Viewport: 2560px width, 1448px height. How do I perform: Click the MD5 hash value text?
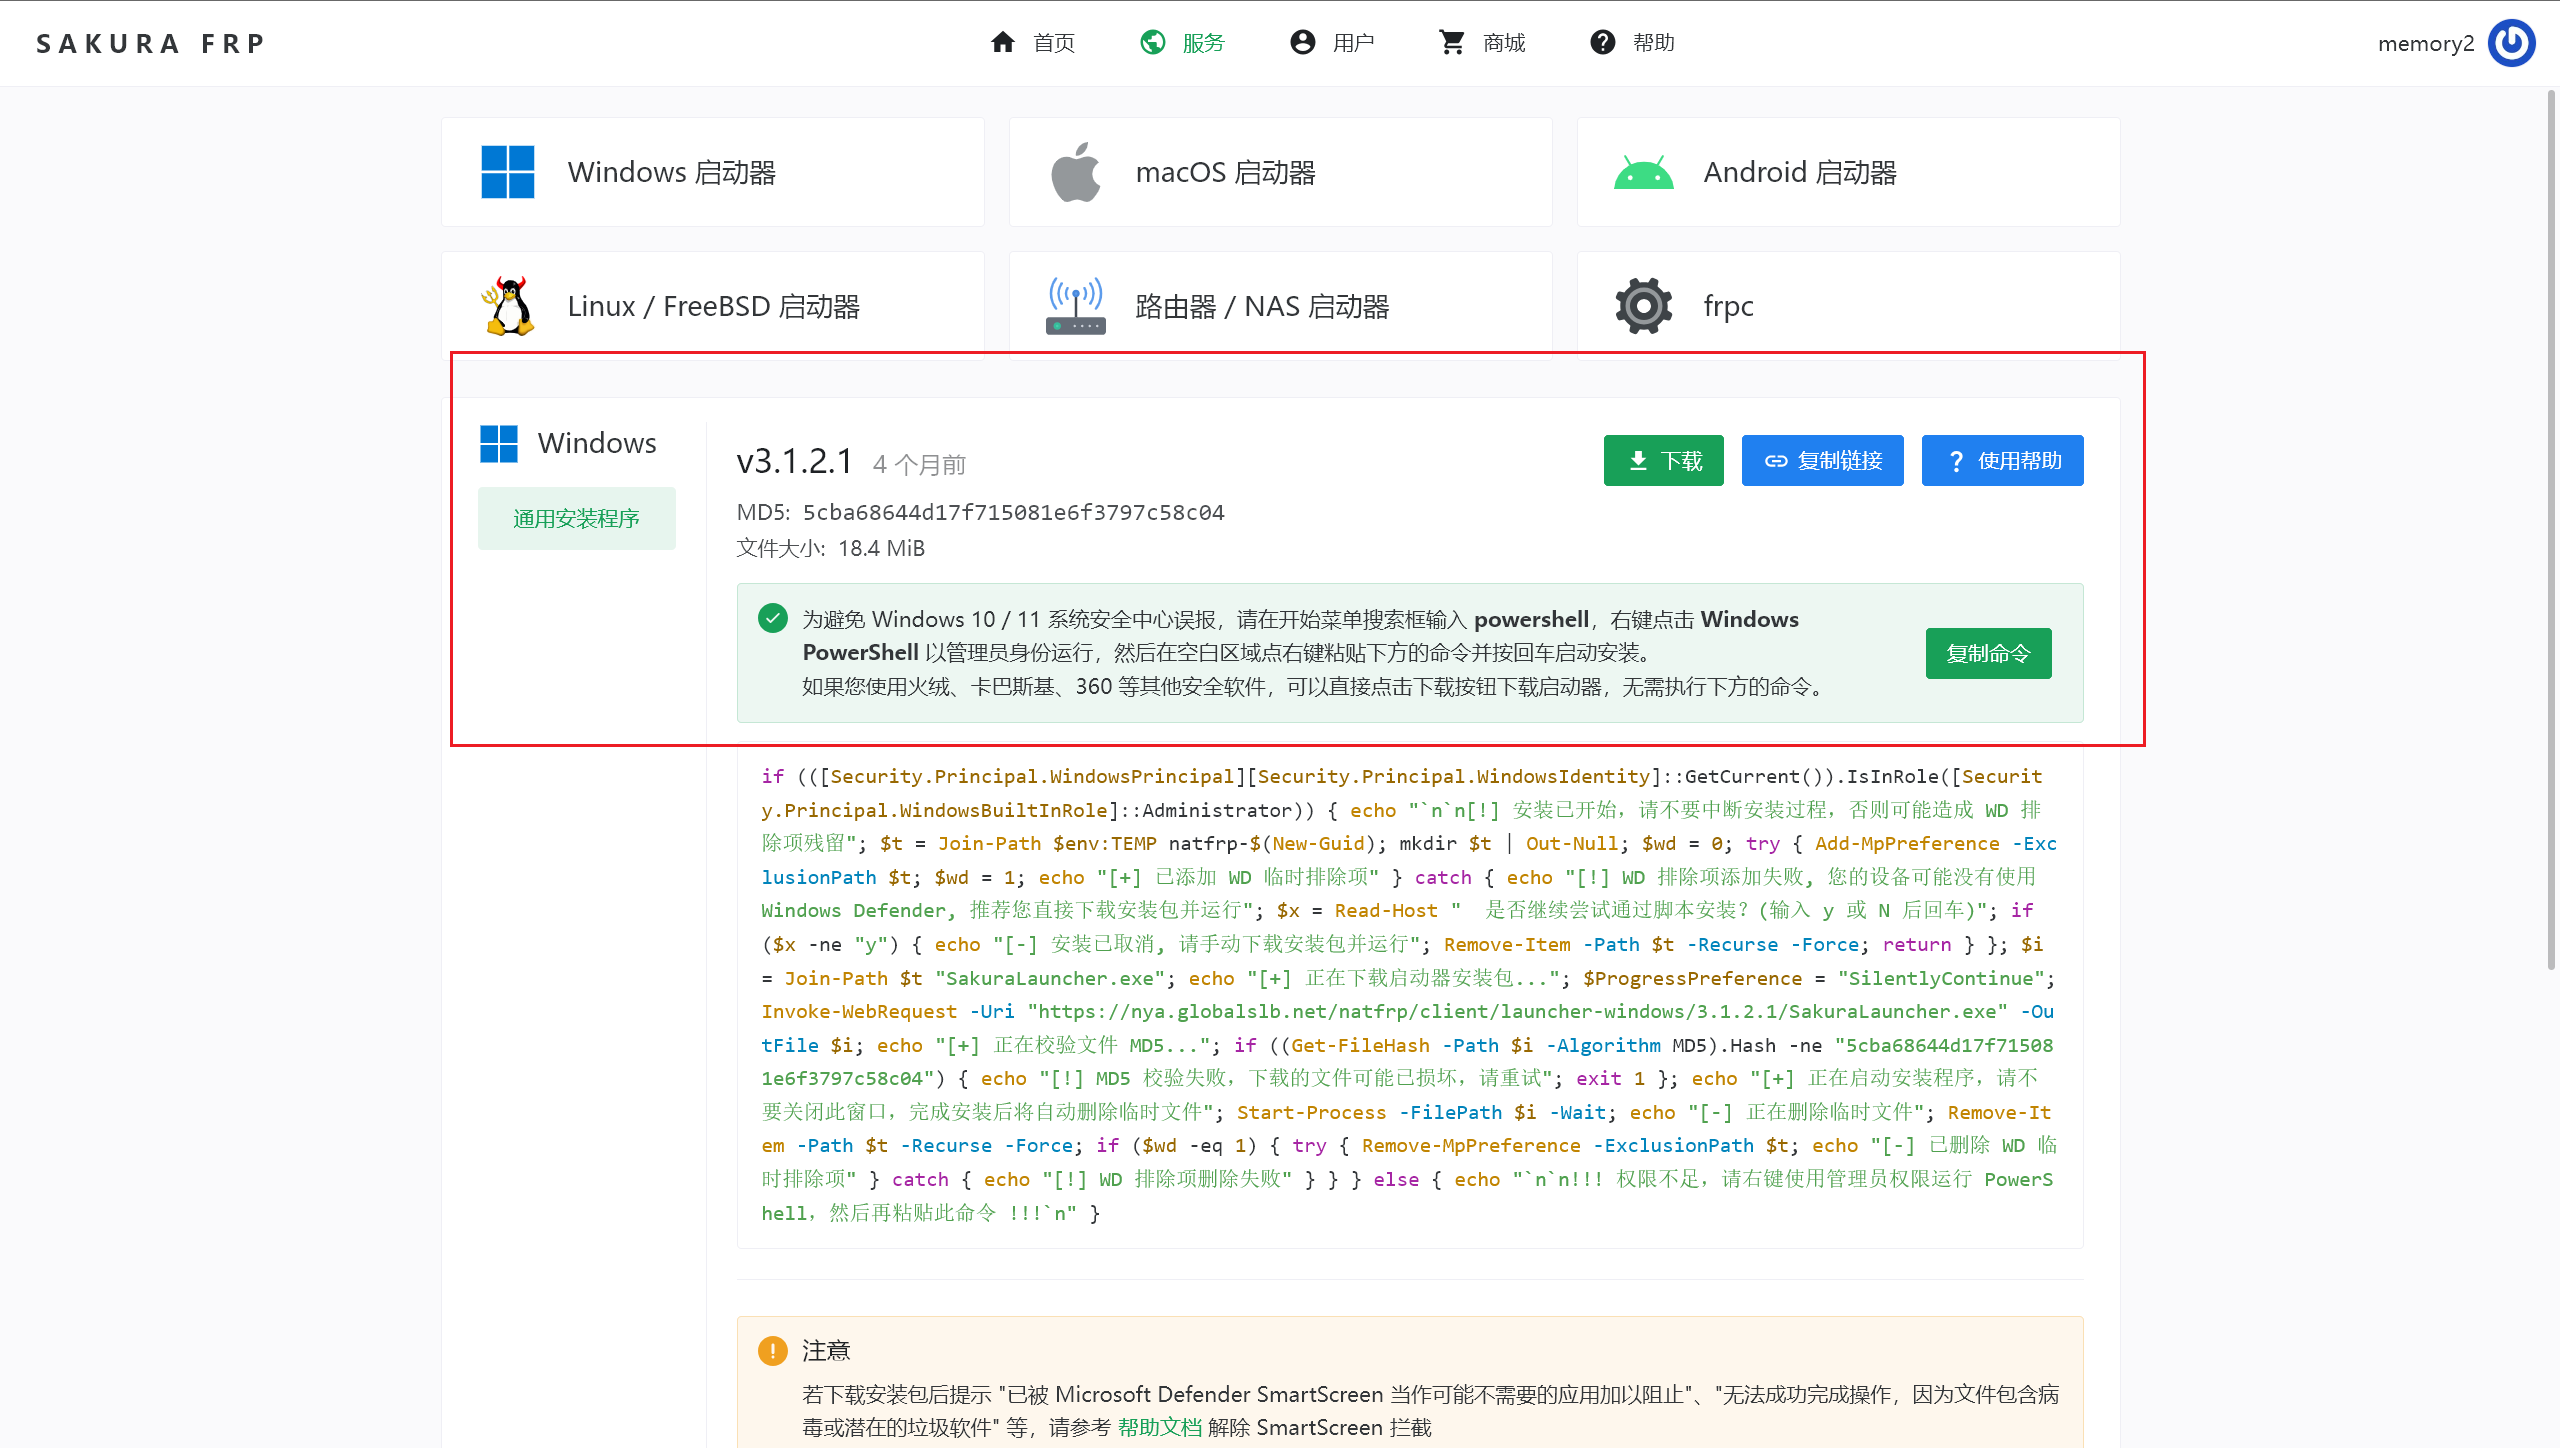(x=1013, y=512)
